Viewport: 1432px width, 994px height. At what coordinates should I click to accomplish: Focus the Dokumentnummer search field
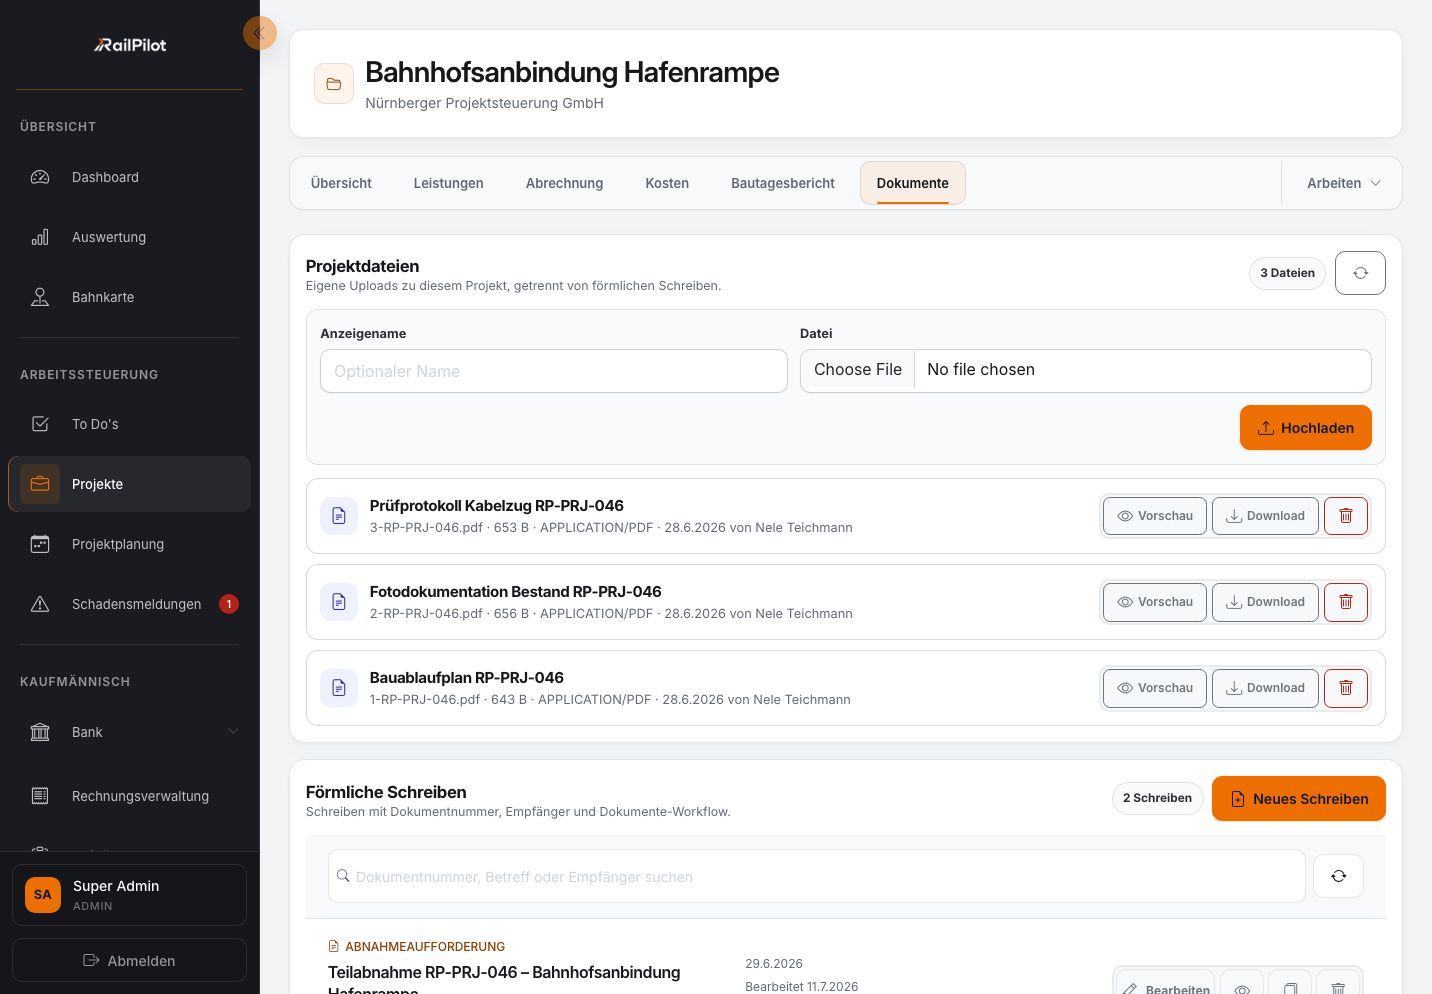[816, 876]
